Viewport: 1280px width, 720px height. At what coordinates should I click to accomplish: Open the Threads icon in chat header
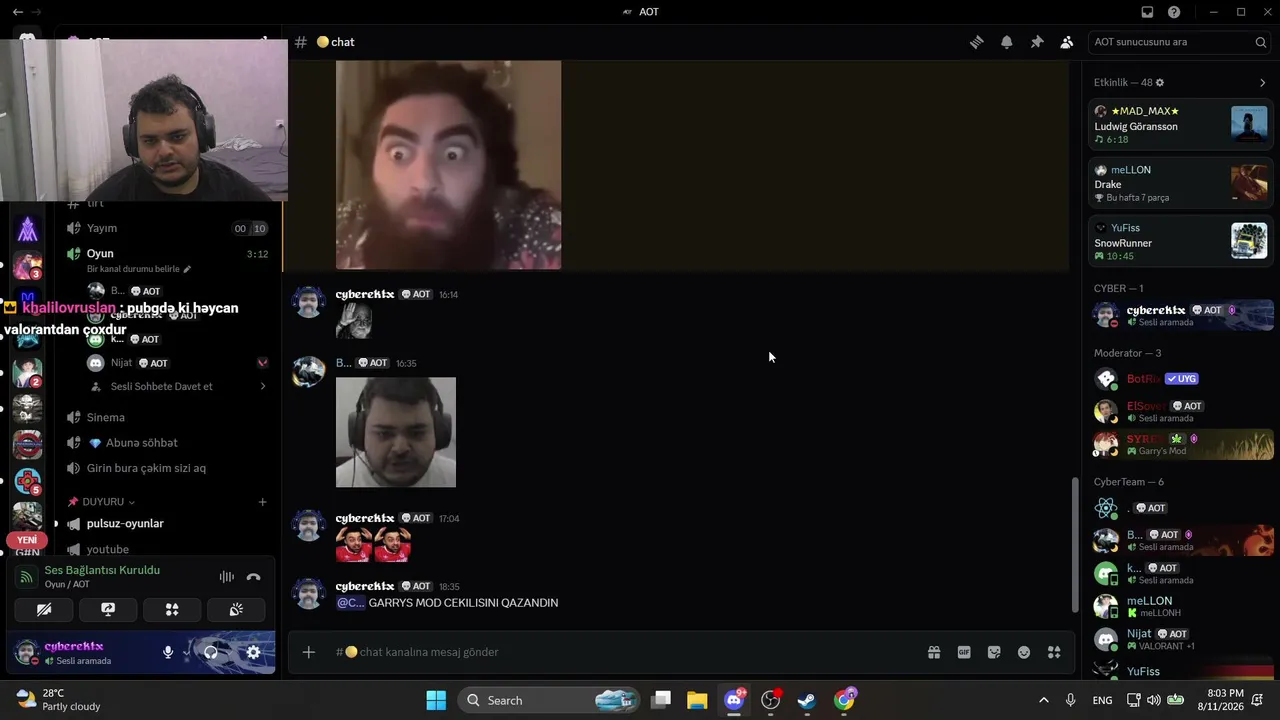976,42
